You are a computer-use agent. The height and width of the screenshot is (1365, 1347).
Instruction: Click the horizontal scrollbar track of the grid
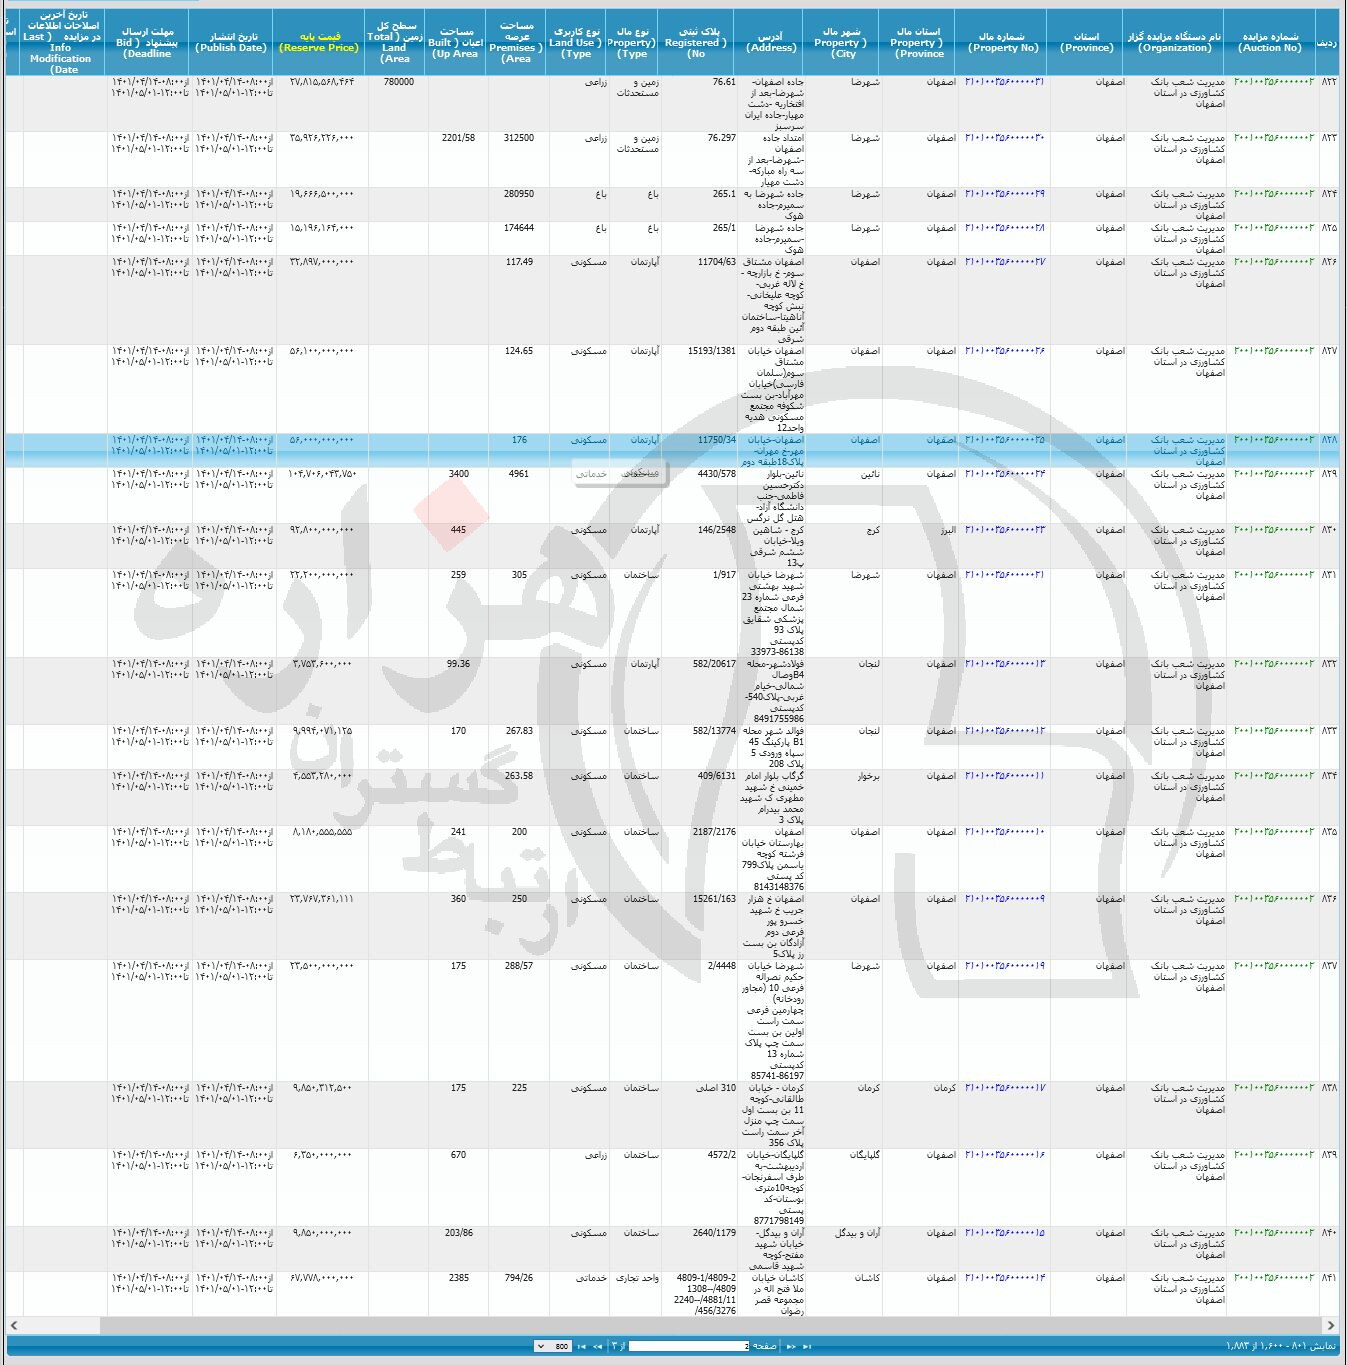point(672,1325)
